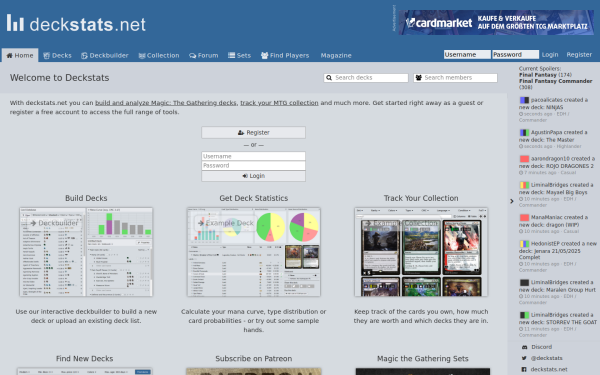Click the red swatch beside ManaManiac
Image resolution: width=600 pixels, height=375 pixels.
coord(524,217)
